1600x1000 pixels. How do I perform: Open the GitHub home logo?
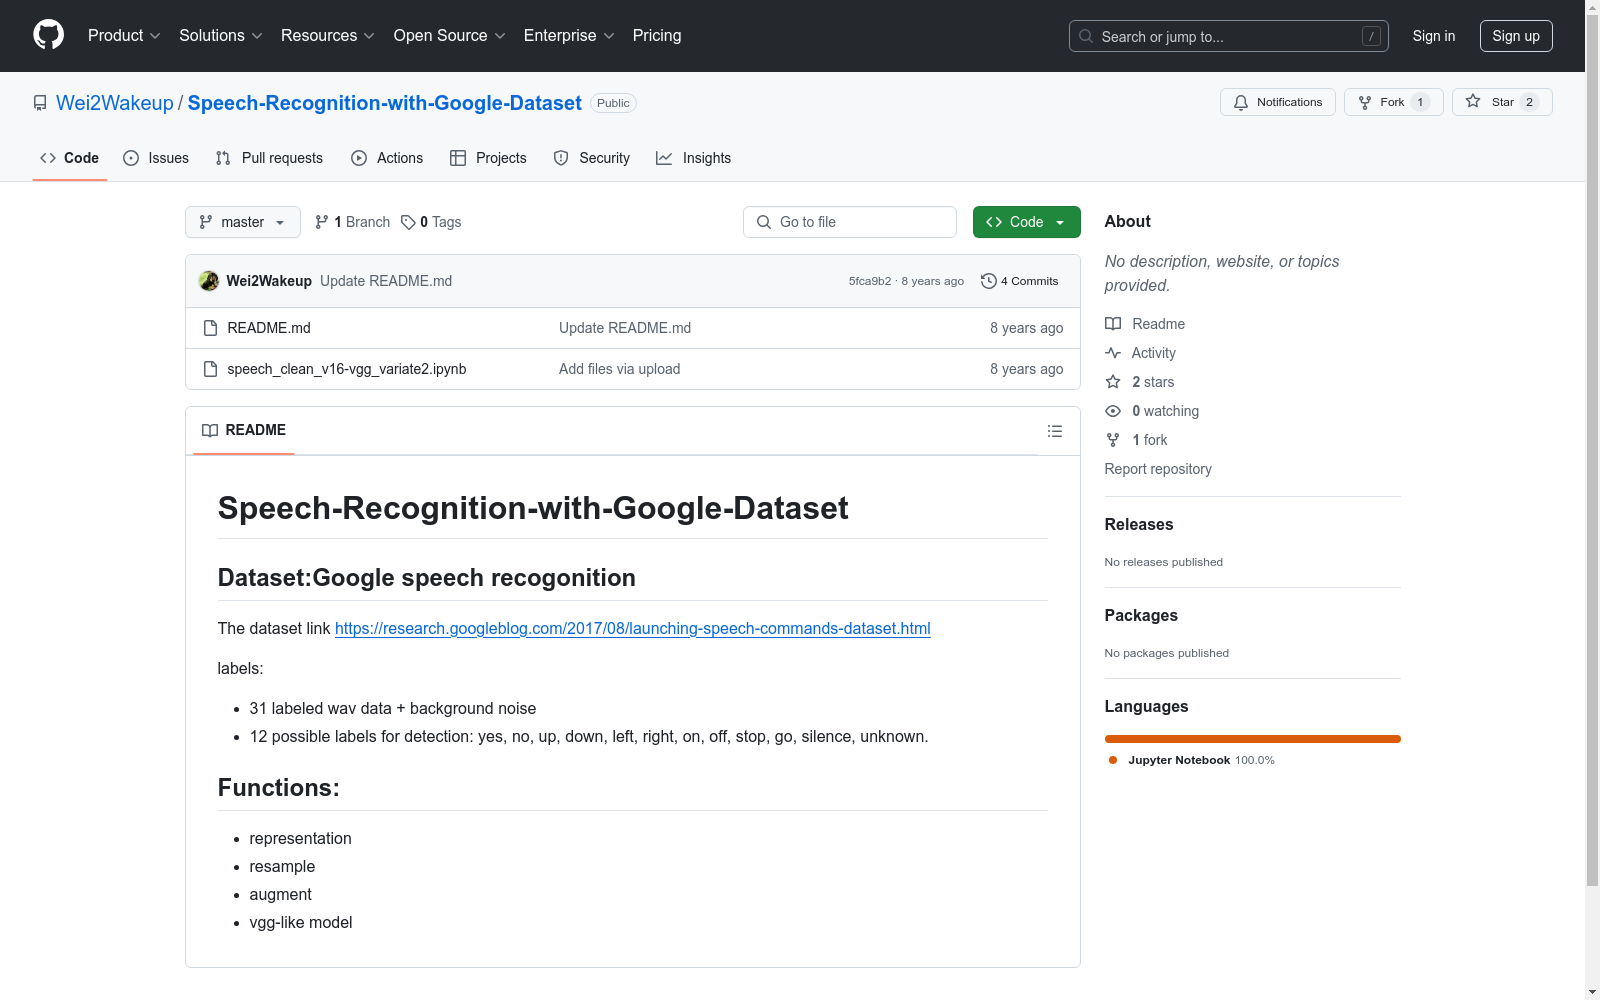[48, 35]
